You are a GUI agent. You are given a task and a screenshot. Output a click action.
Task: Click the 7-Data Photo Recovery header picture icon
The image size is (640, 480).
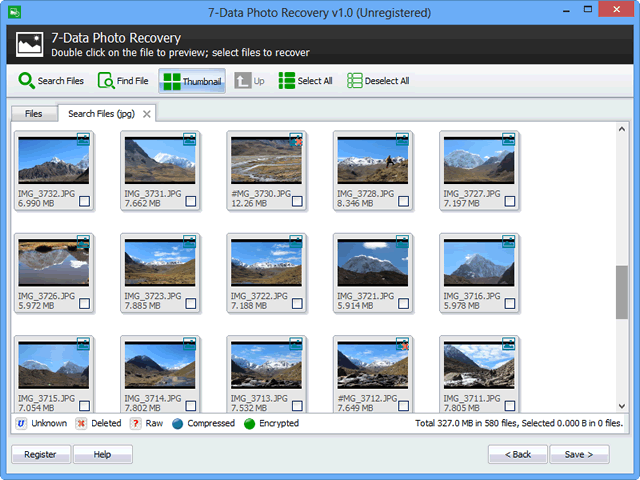point(29,44)
